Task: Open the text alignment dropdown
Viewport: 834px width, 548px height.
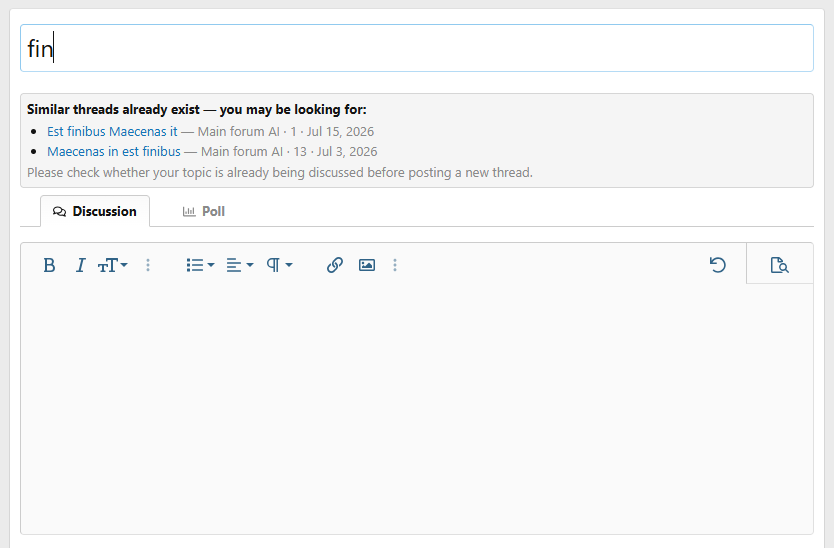Action: click(240, 265)
